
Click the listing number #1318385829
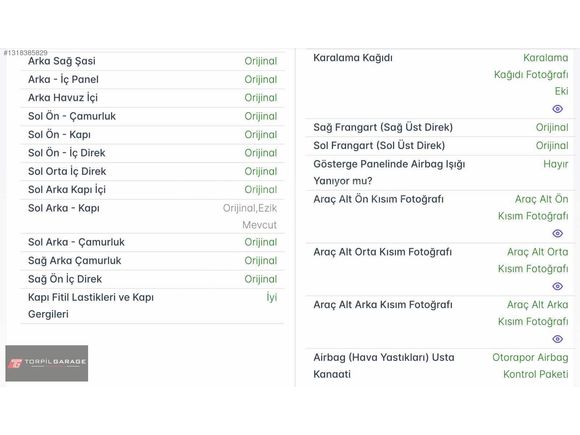pyautogui.click(x=26, y=53)
